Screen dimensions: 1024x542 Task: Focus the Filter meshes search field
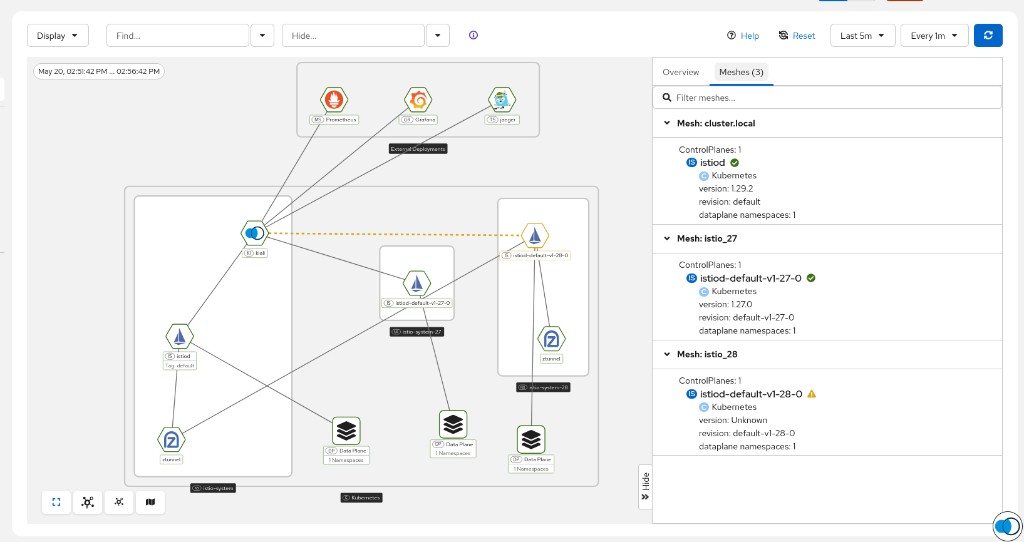(827, 97)
